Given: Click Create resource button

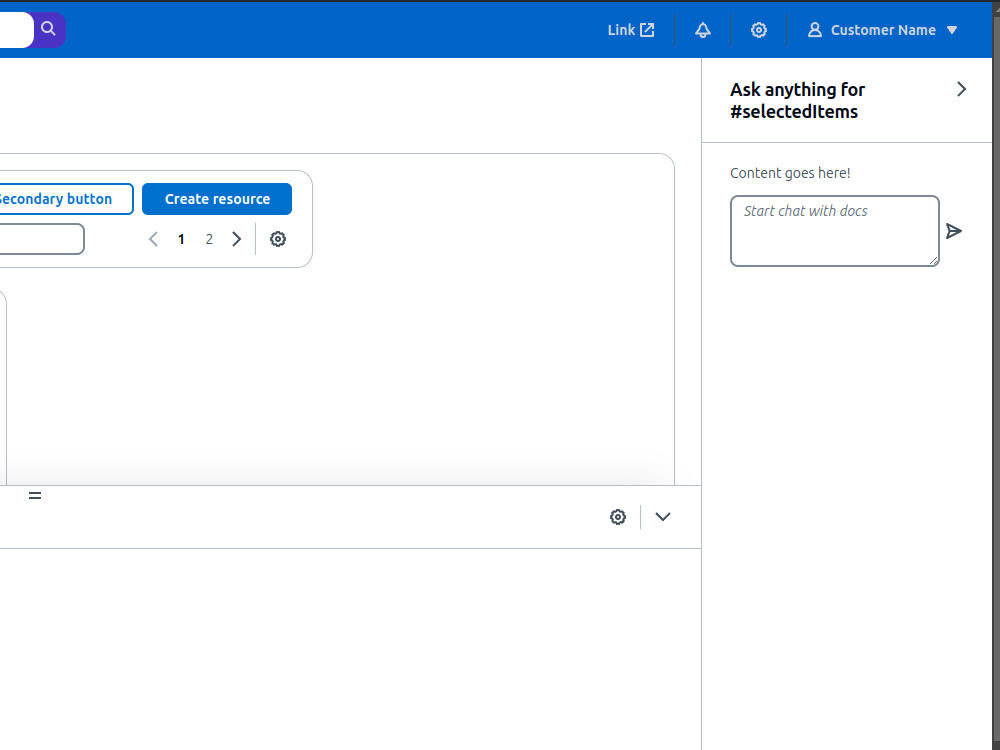Looking at the screenshot, I should tap(217, 199).
